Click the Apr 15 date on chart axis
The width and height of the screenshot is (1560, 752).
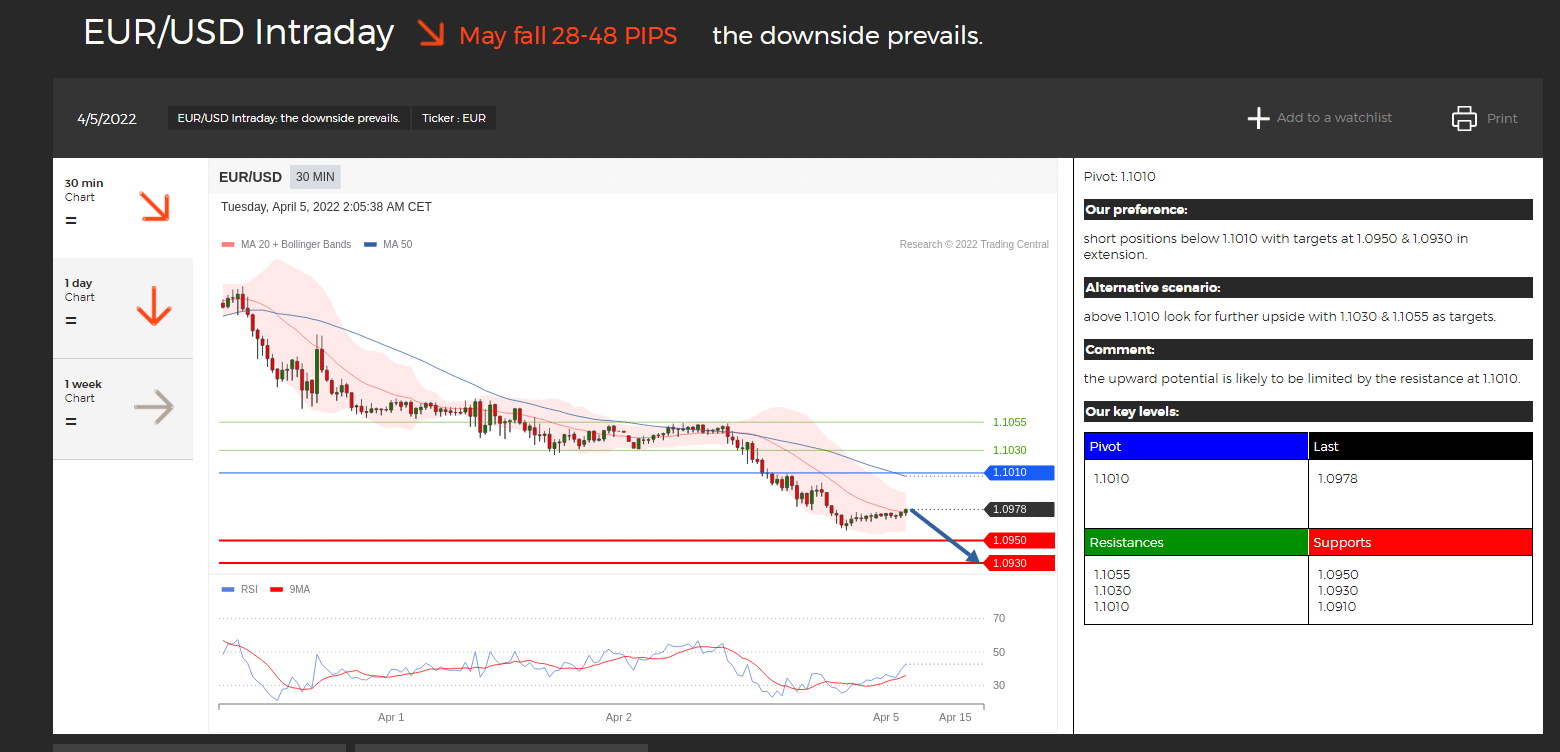click(955, 717)
